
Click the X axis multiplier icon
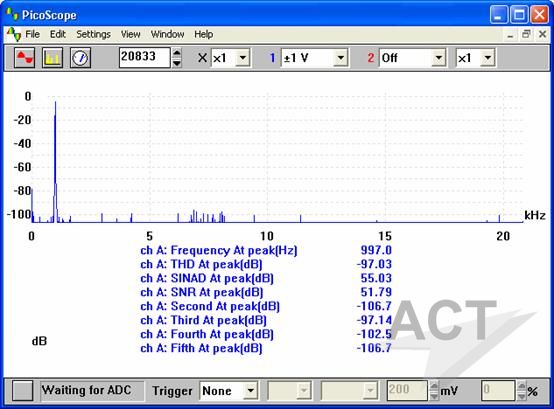pos(202,58)
